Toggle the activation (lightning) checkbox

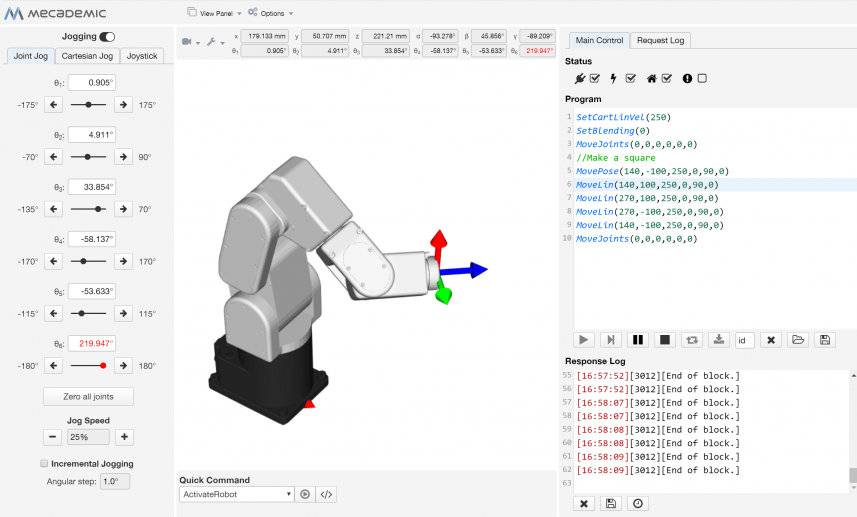(x=631, y=78)
